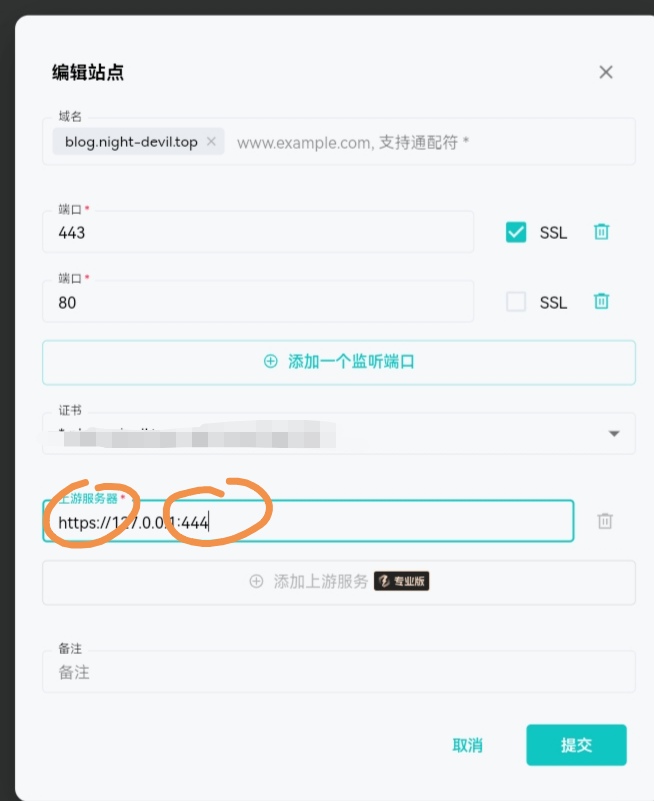Submit with the 提交 button

(x=576, y=745)
